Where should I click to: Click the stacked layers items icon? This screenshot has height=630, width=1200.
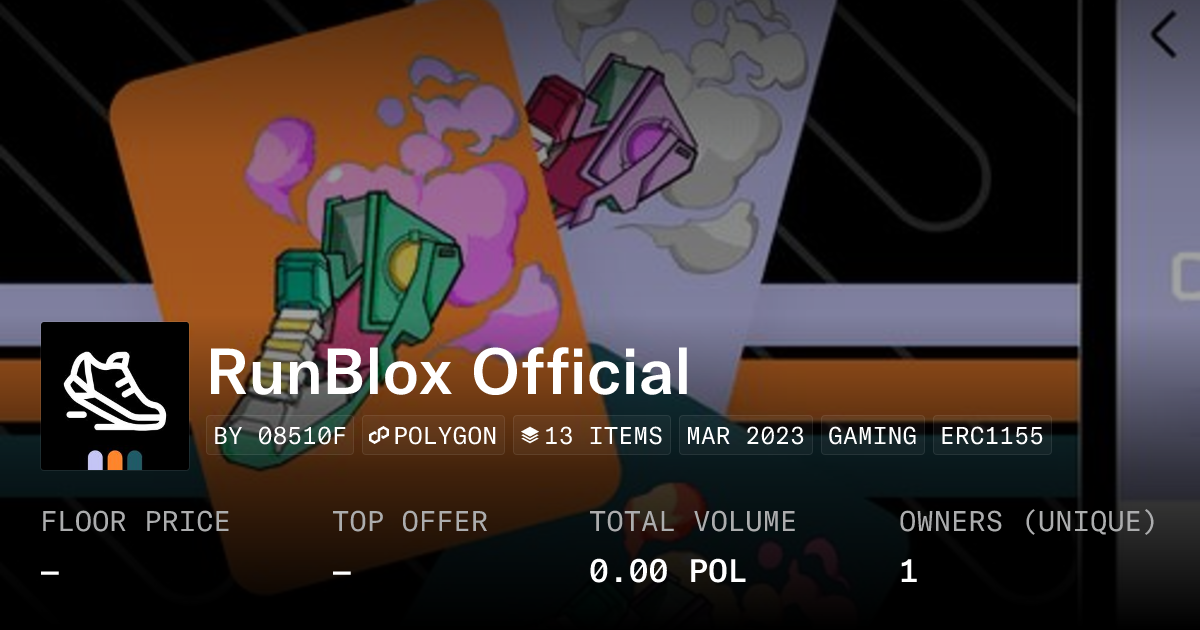coord(530,436)
